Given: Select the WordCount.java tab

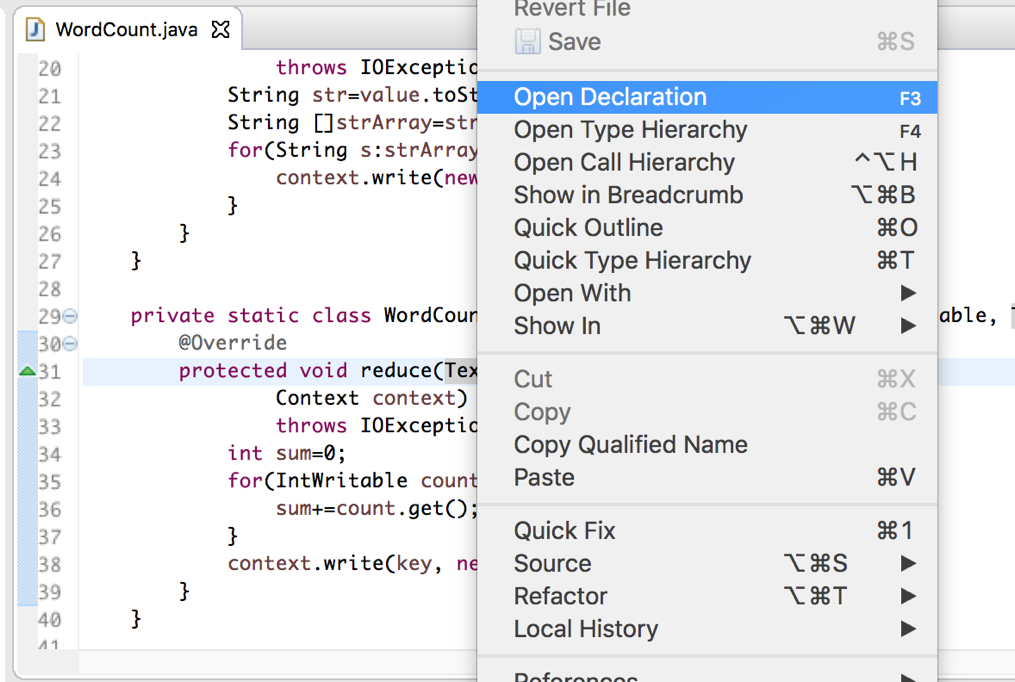Looking at the screenshot, I should coord(128,29).
